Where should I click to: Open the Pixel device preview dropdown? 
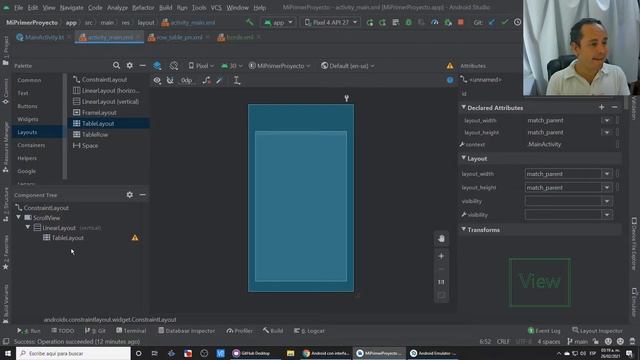201,66
